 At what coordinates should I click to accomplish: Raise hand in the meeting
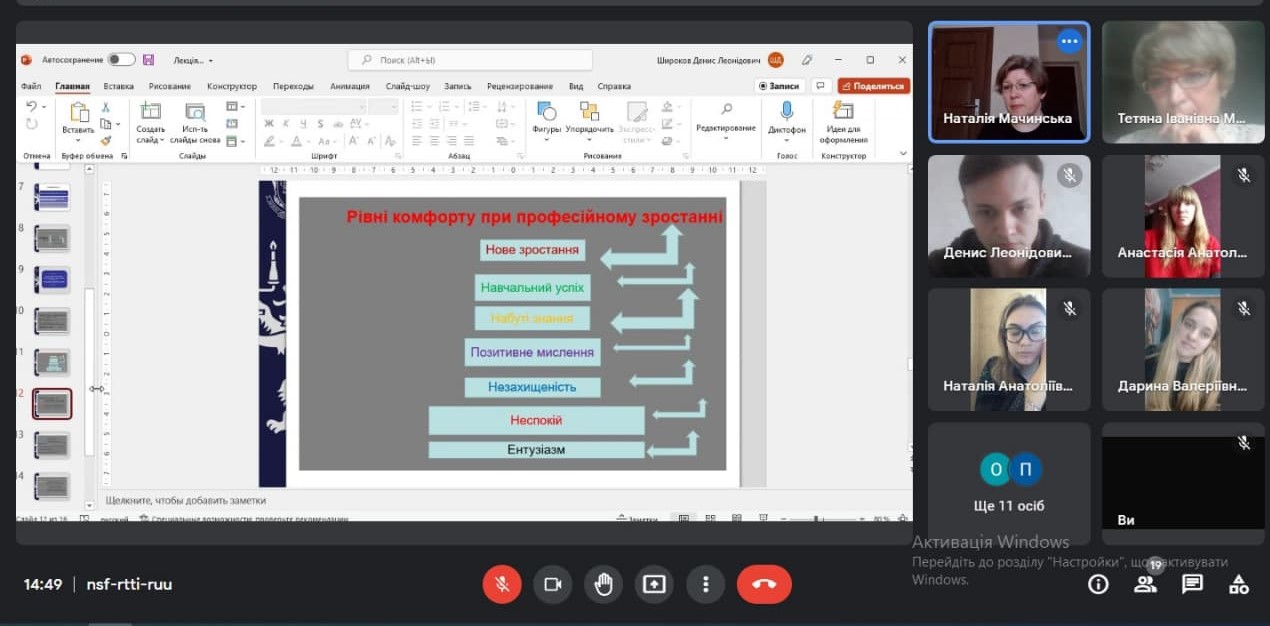tap(603, 584)
